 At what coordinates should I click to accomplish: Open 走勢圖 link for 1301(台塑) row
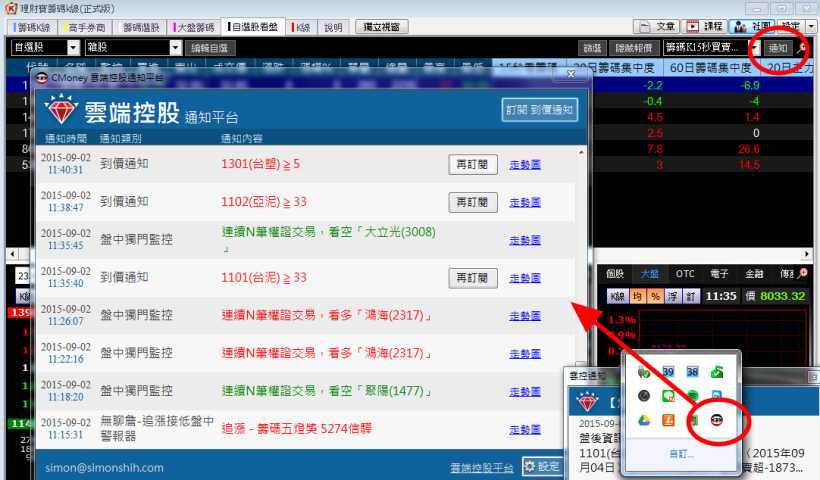525,165
